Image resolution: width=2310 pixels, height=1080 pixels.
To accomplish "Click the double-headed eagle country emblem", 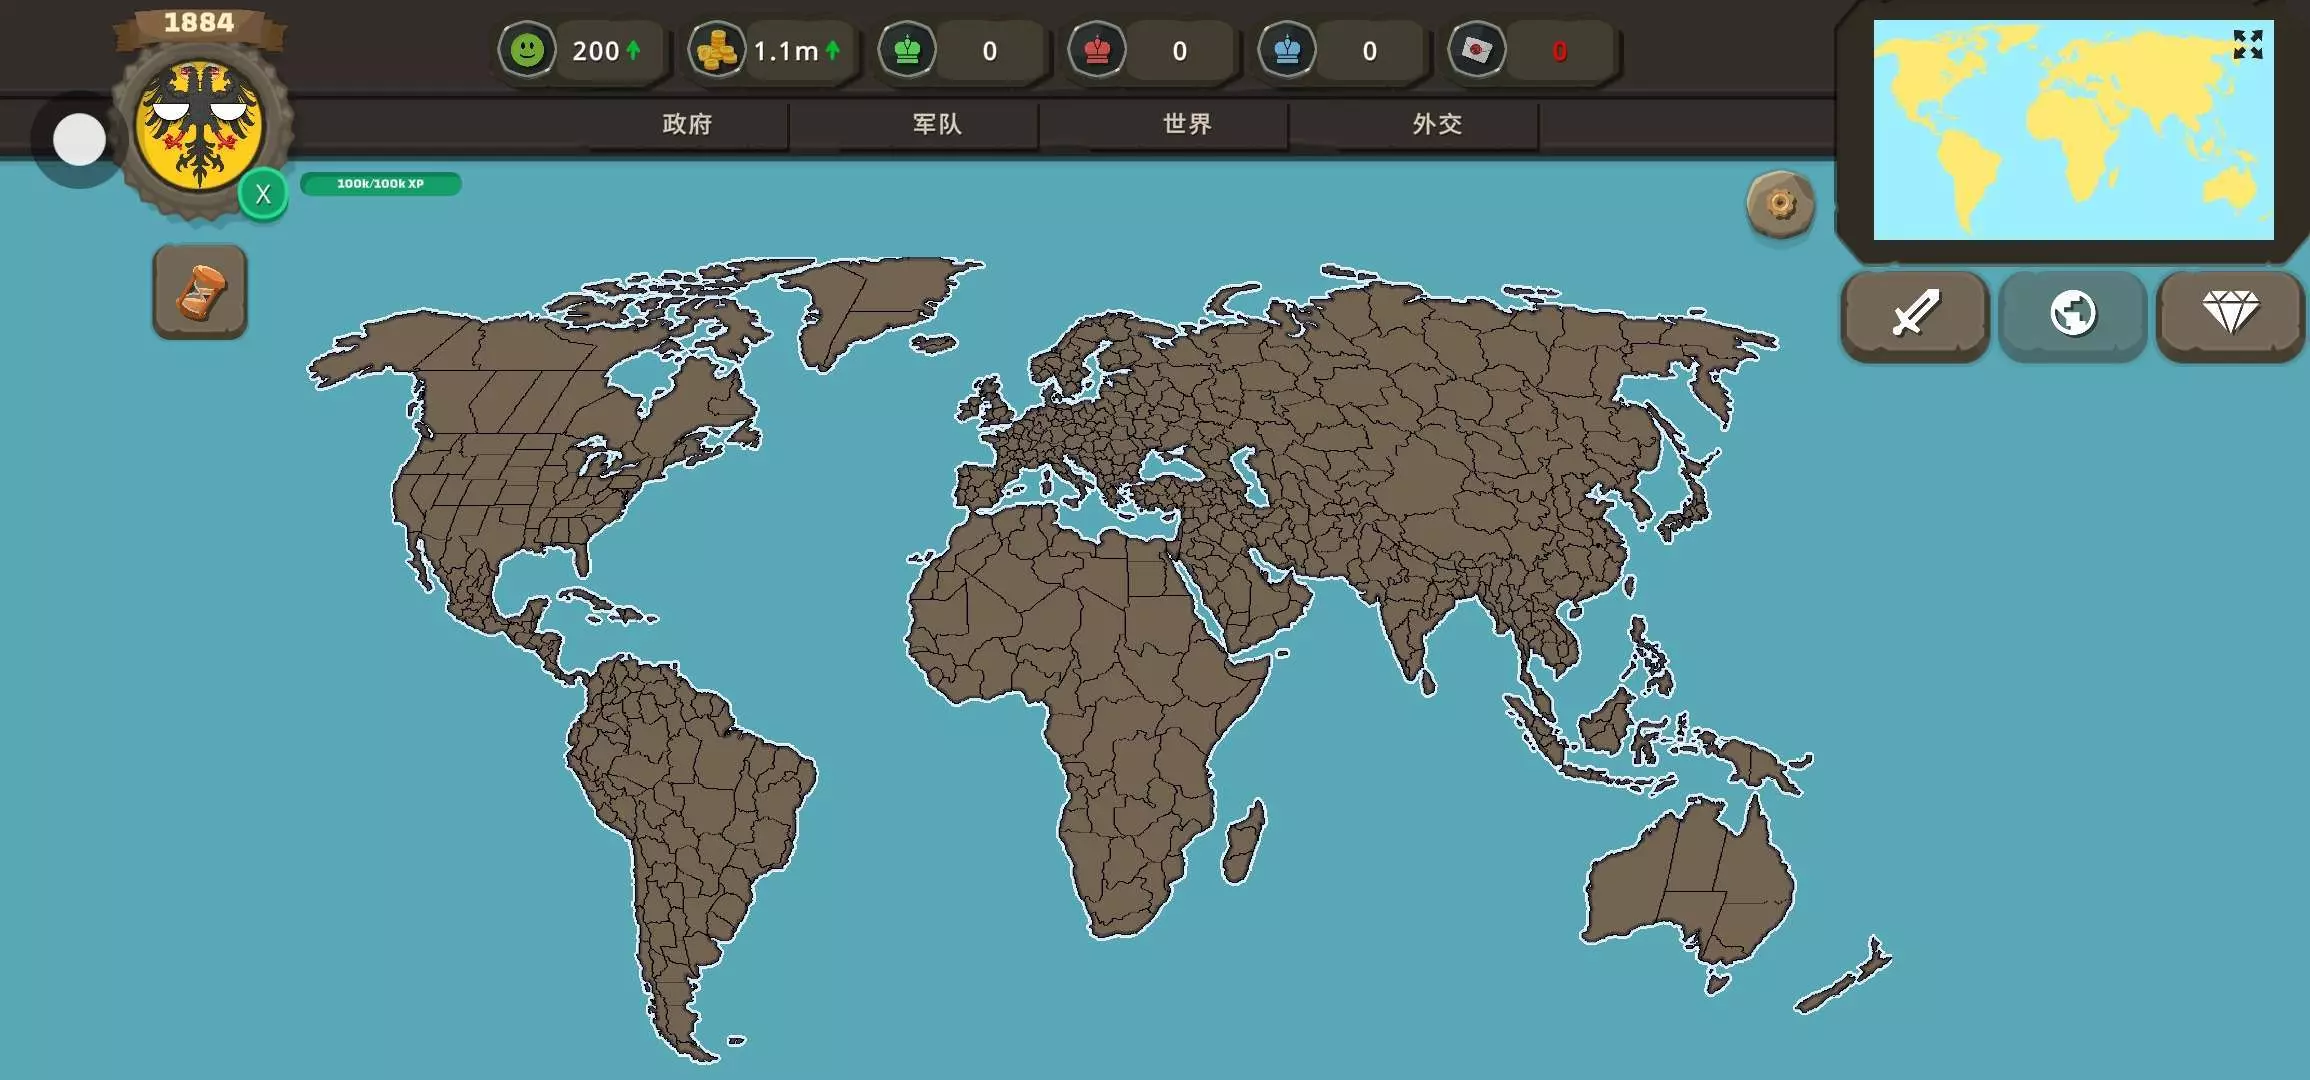I will 200,125.
